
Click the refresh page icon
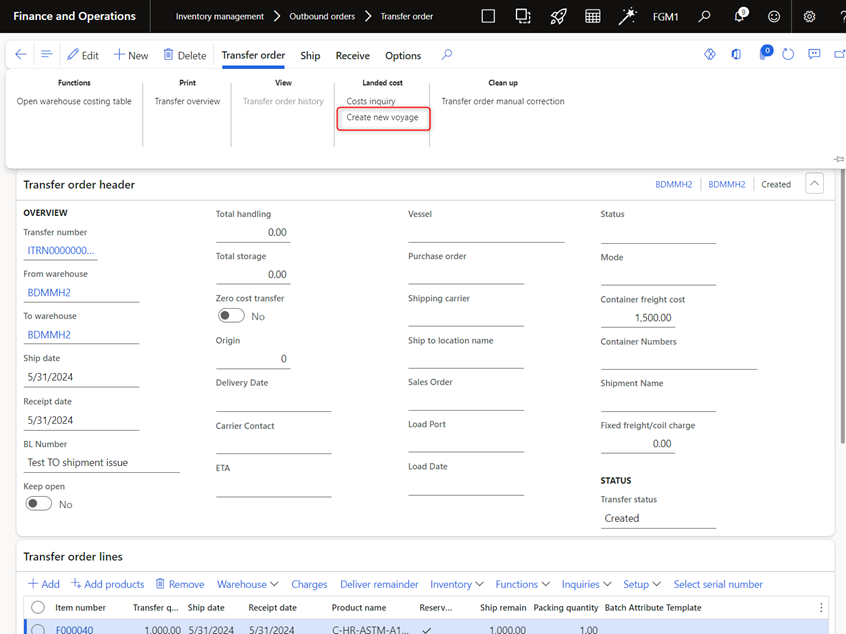(788, 55)
